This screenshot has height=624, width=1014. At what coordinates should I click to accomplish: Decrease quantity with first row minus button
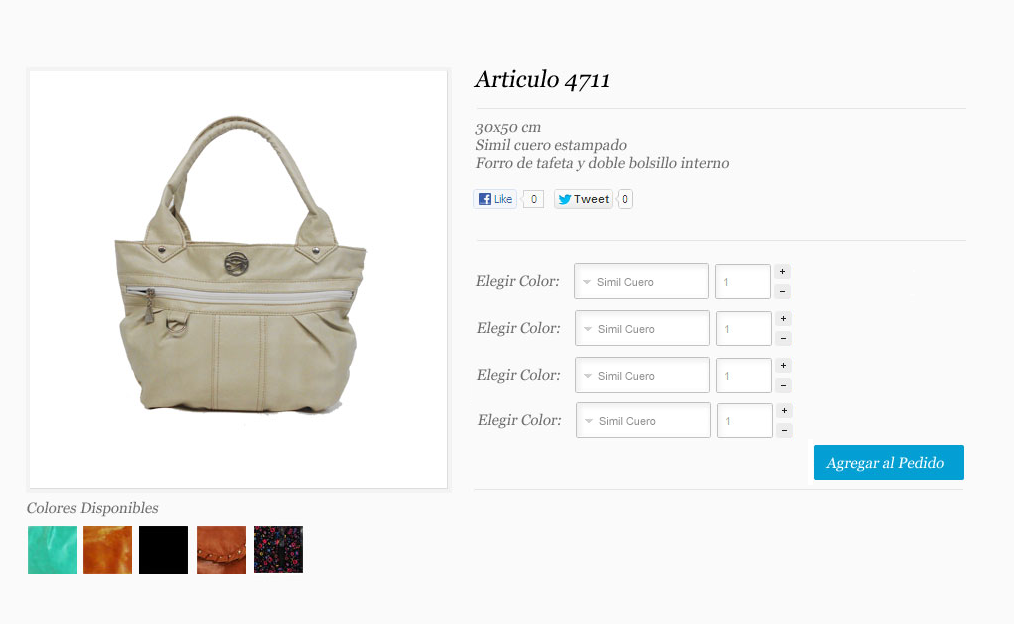tap(782, 292)
